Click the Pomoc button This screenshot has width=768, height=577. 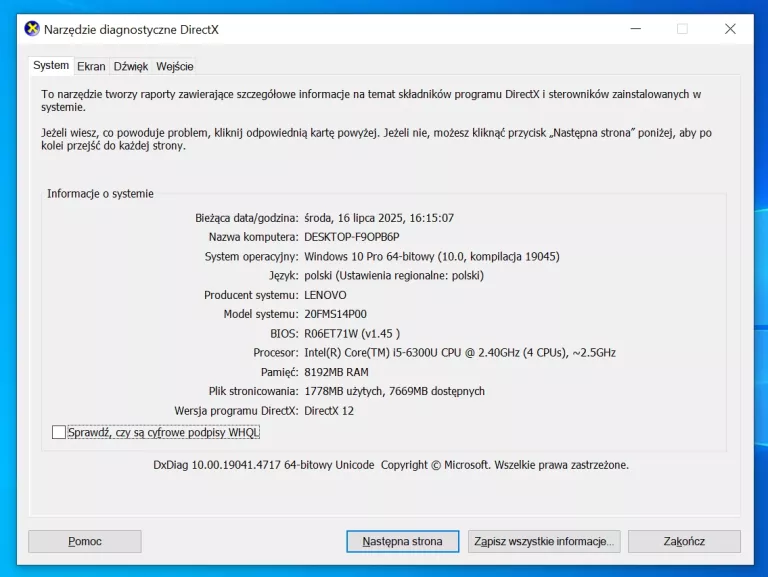(85, 541)
